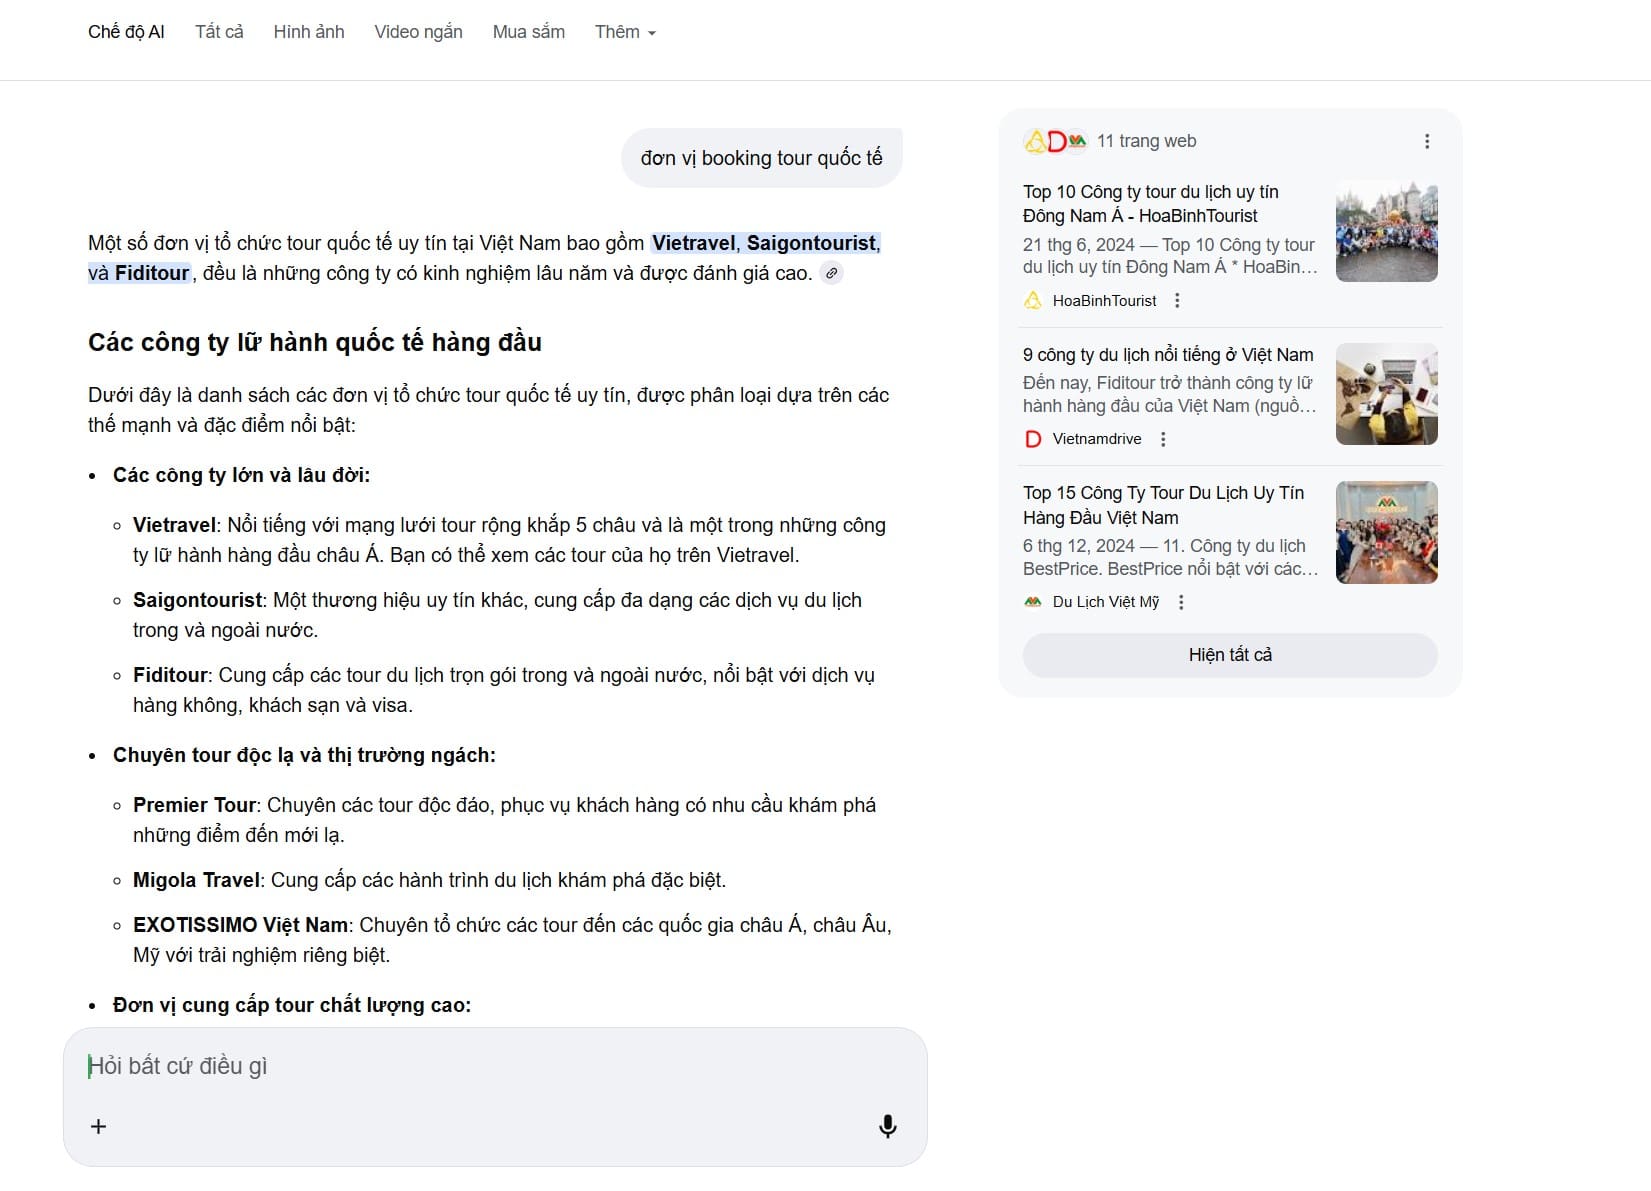Viewport: 1651px width, 1191px height.
Task: Open three-dot options next to Vietnamdrive source
Action: click(1162, 439)
